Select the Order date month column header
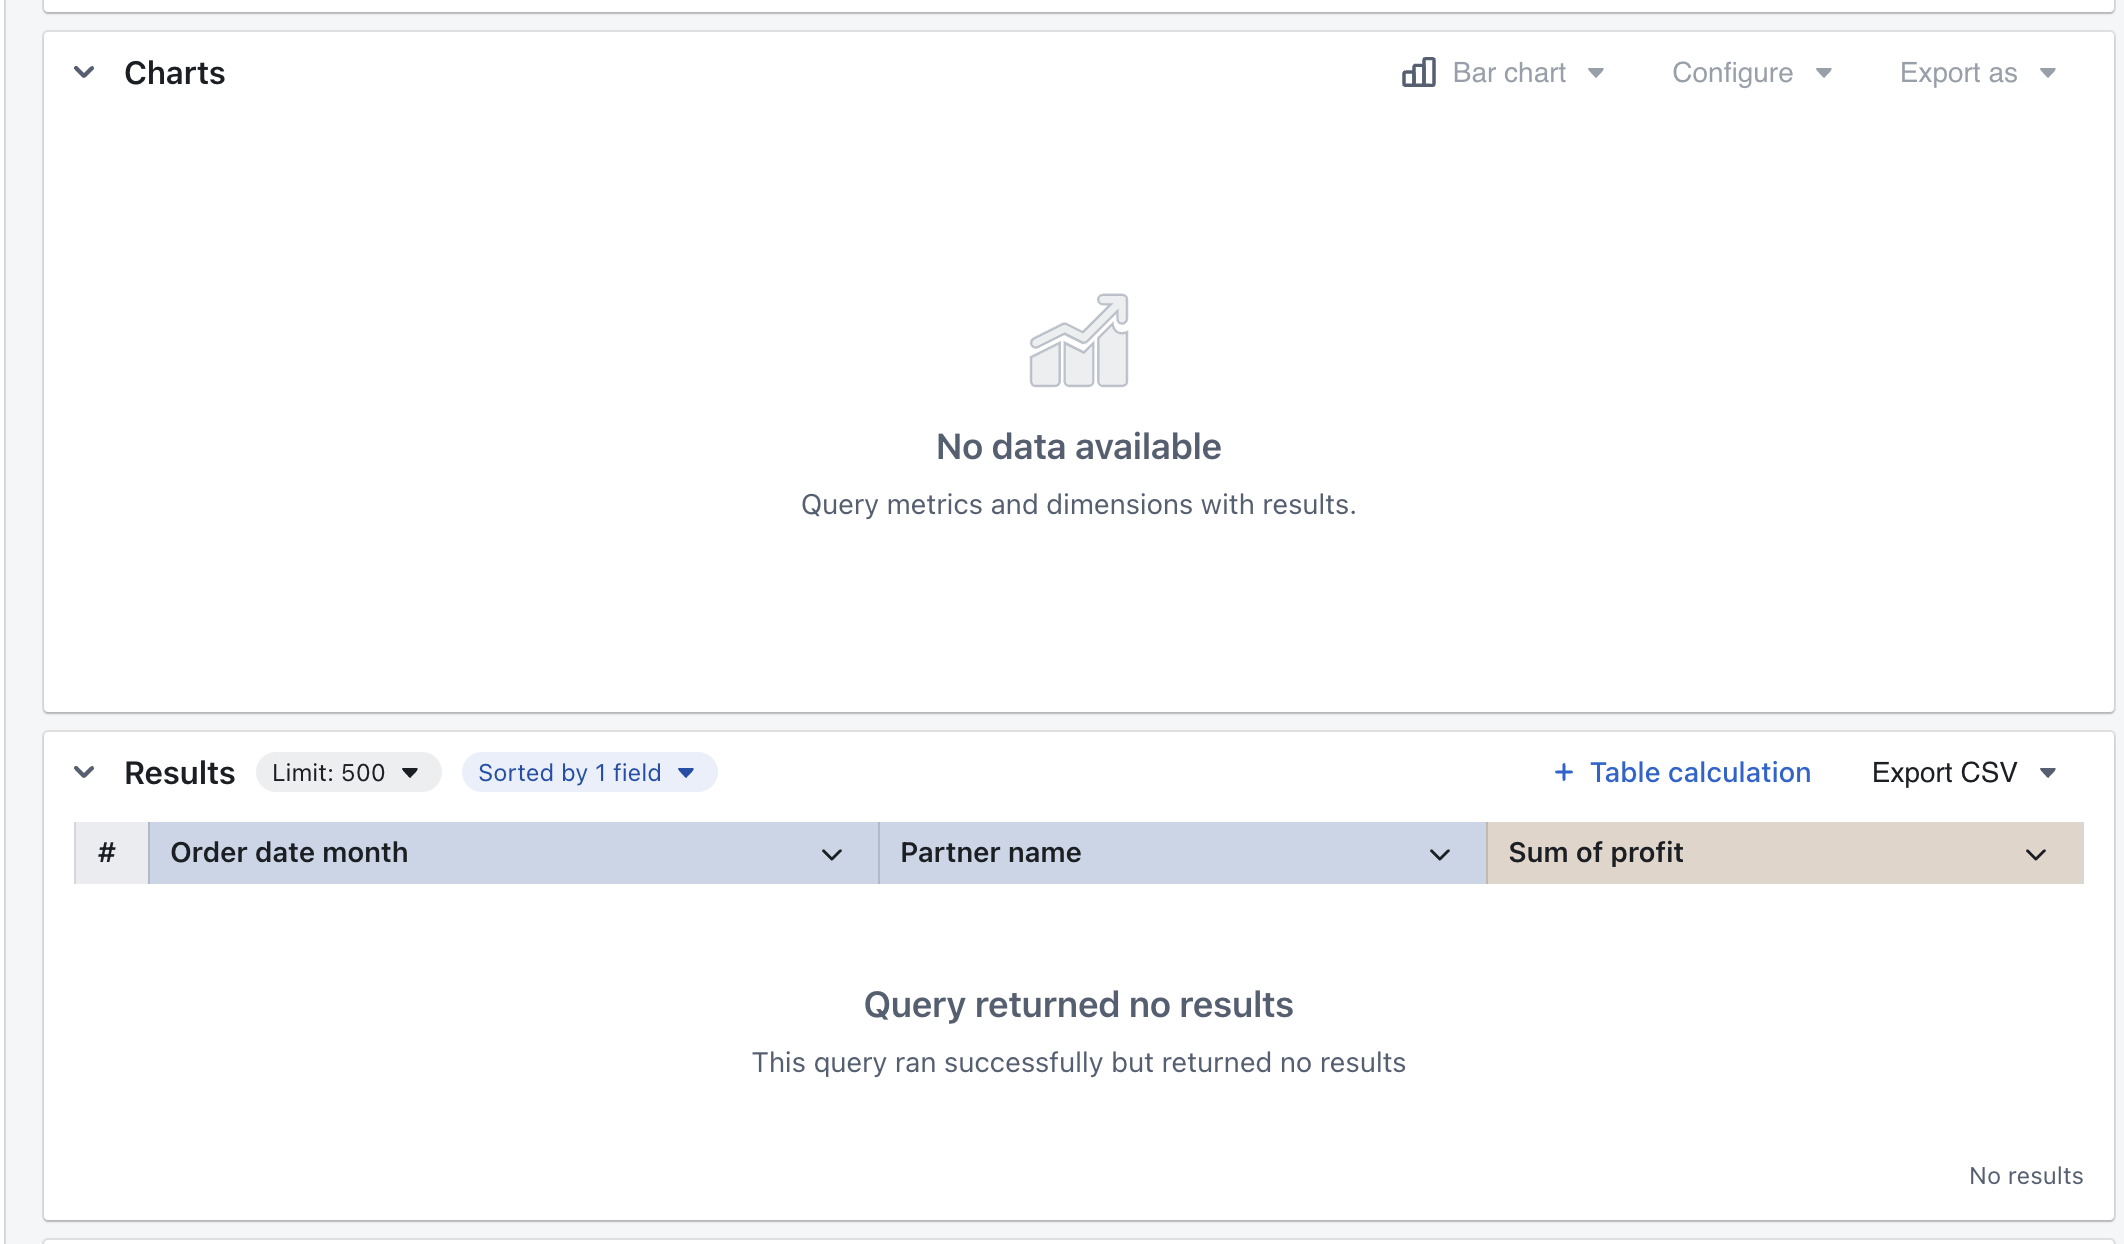Screen dimensions: 2124x1244 [289, 852]
